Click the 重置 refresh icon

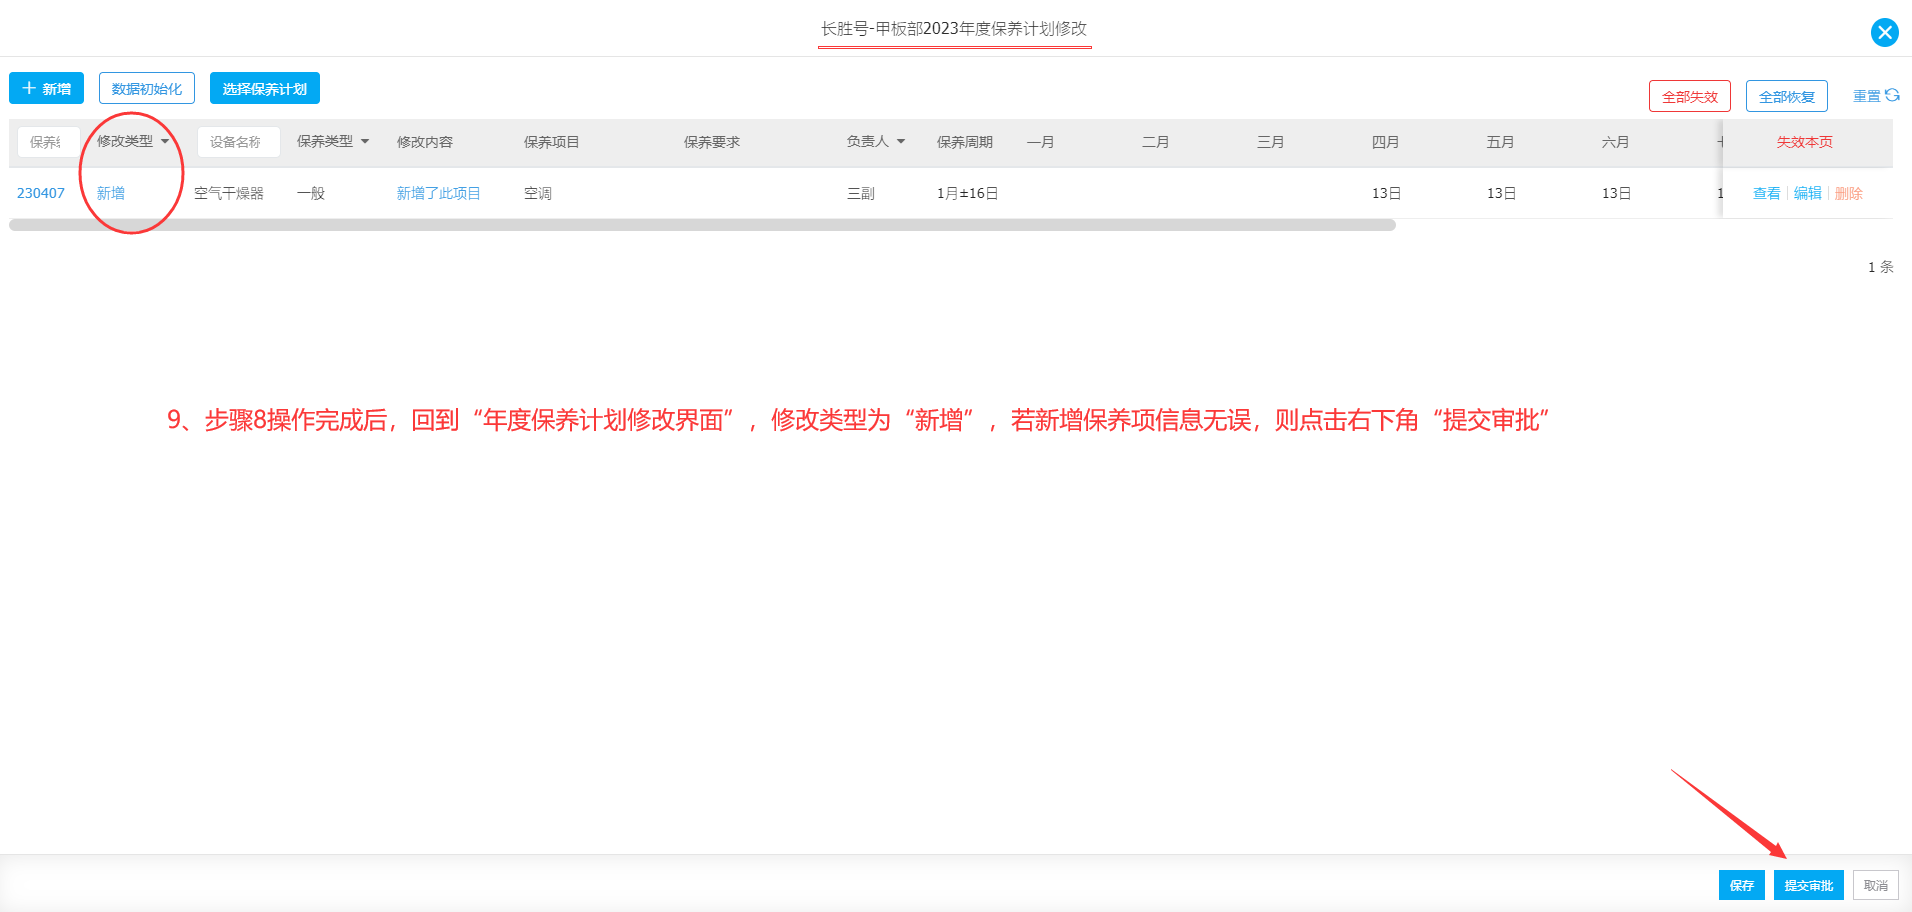tap(1892, 95)
